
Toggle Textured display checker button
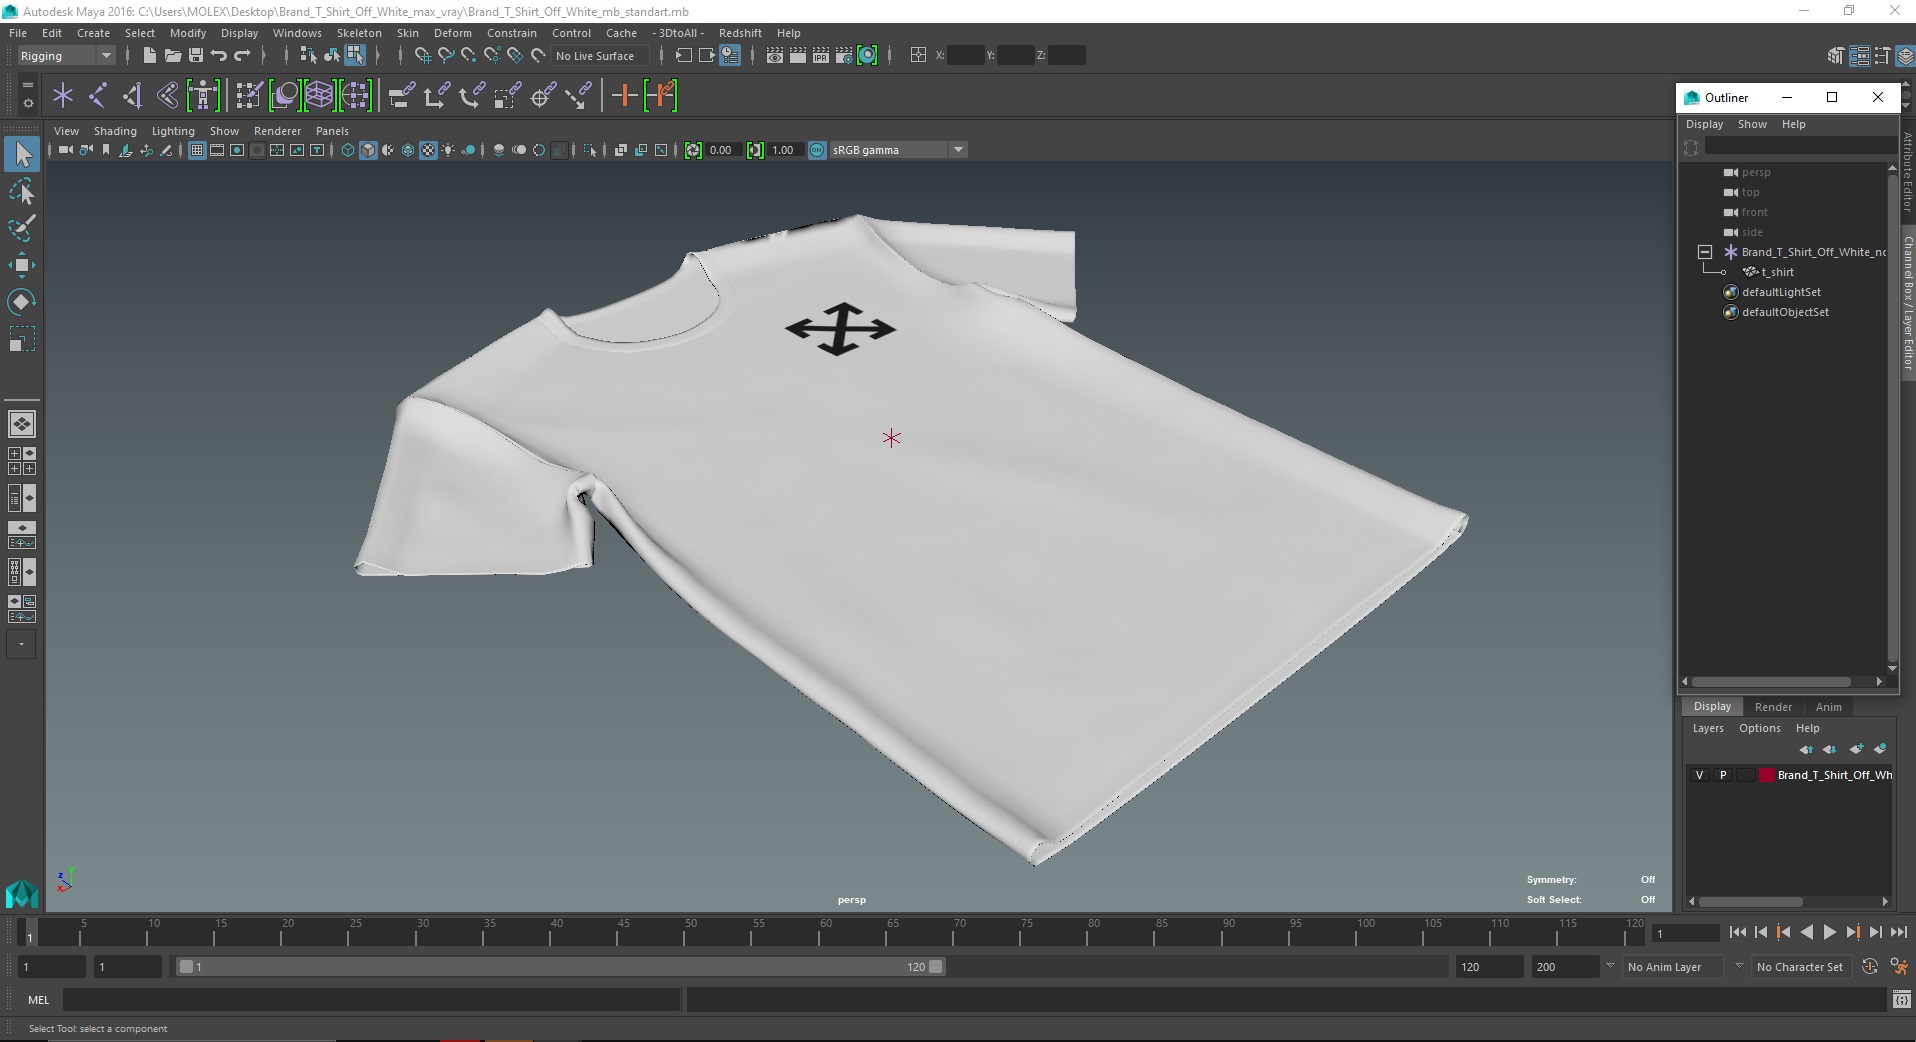428,150
